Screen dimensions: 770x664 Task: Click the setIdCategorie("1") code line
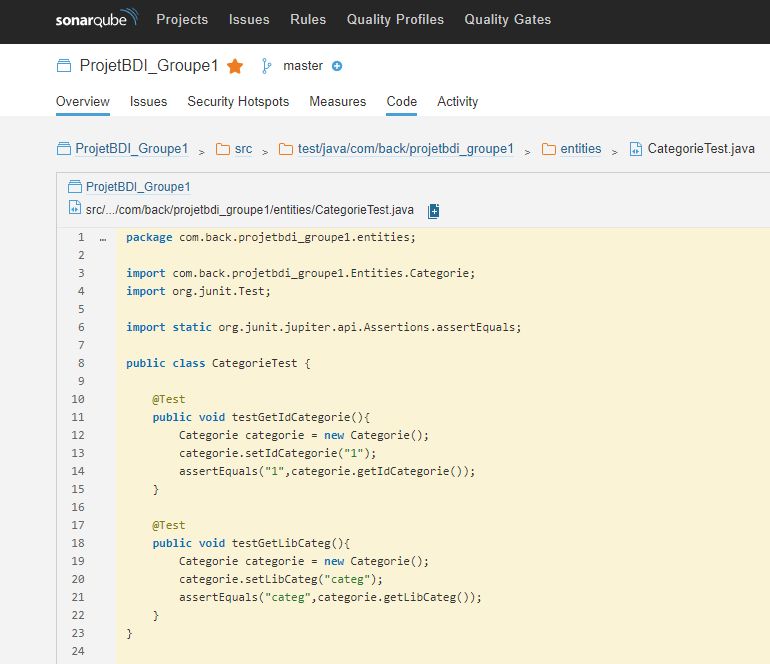point(277,453)
